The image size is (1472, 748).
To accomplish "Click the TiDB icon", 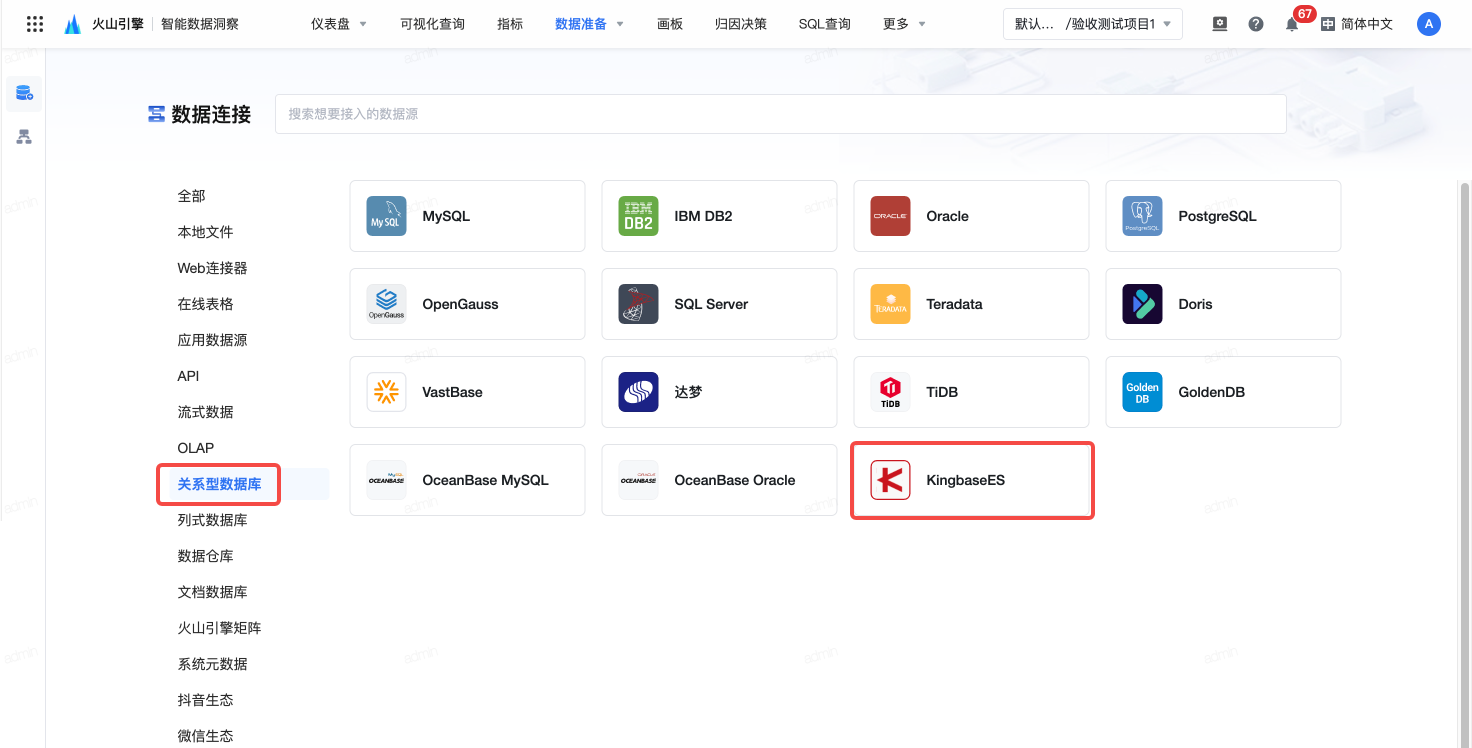I will pyautogui.click(x=890, y=392).
